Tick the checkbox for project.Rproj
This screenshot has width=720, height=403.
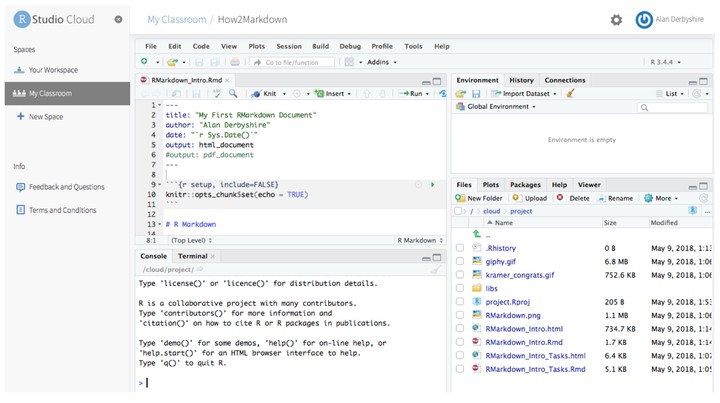point(460,302)
